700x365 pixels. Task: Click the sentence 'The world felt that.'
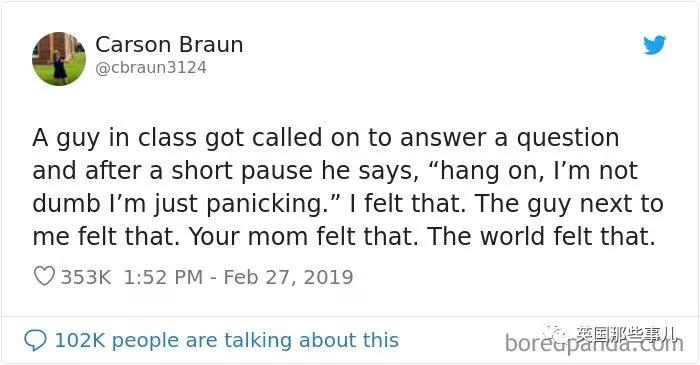pyautogui.click(x=542, y=236)
